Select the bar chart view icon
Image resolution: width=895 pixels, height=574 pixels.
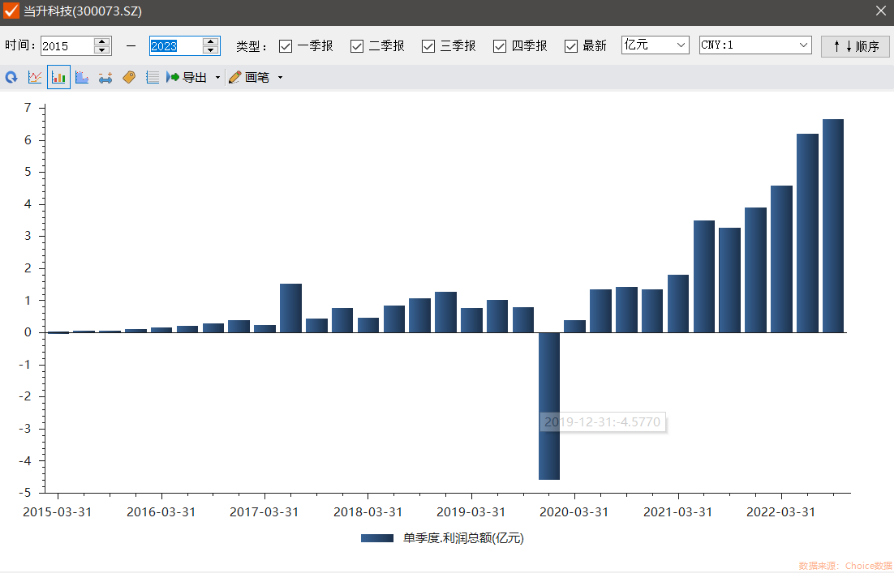click(59, 77)
